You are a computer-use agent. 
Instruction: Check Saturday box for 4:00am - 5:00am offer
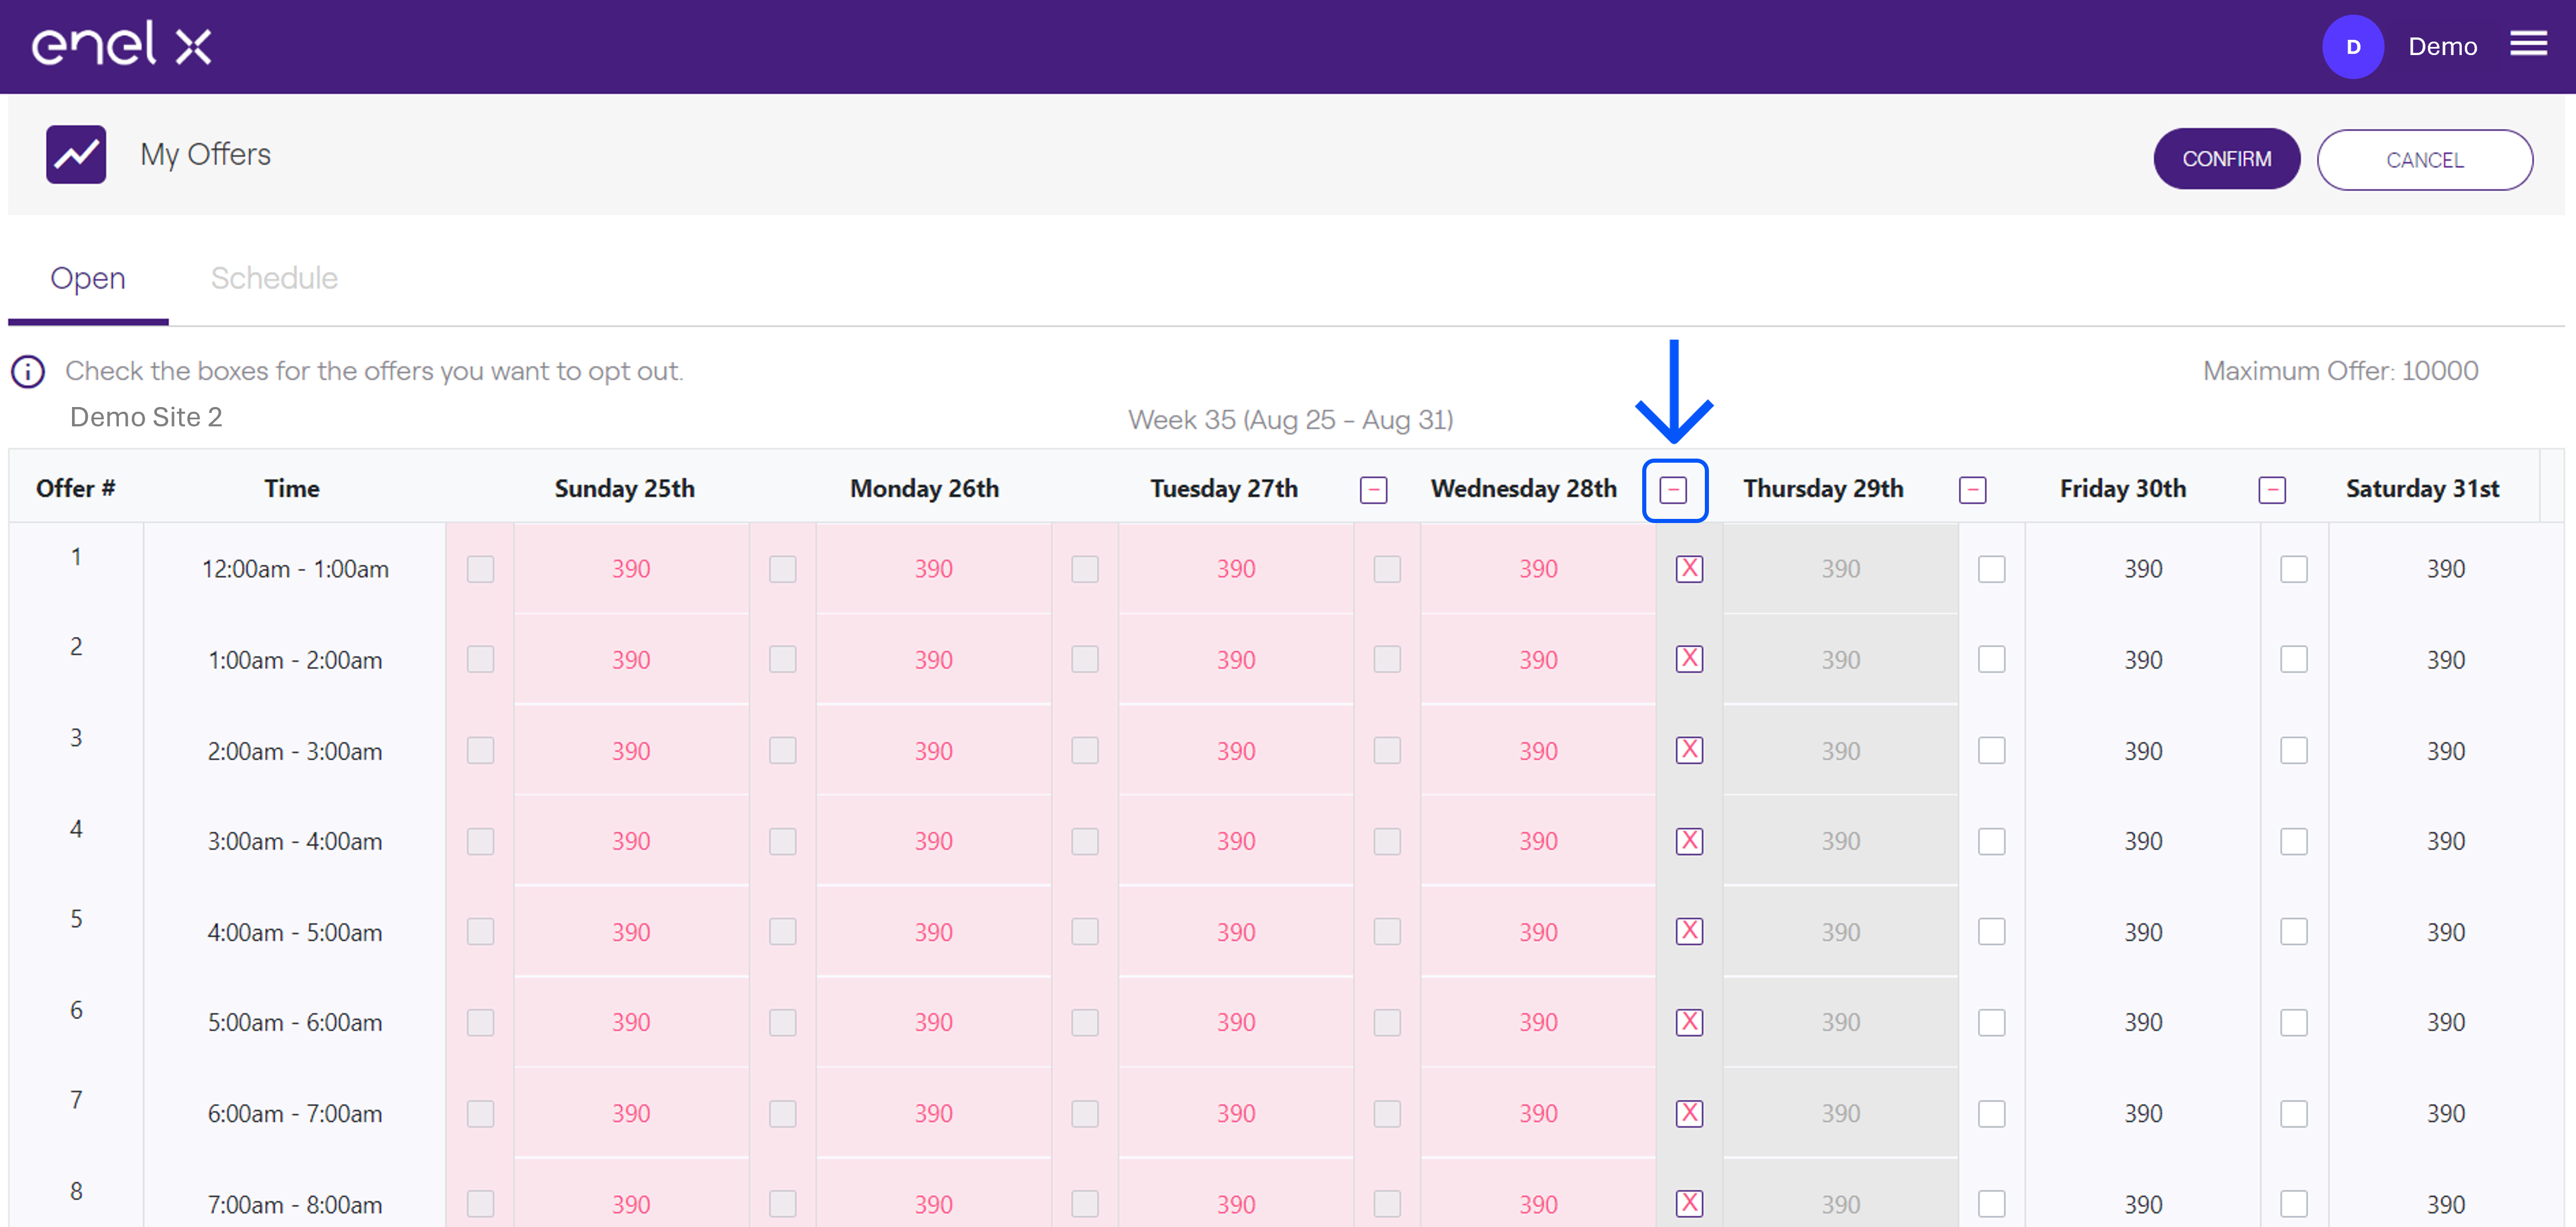click(2293, 931)
